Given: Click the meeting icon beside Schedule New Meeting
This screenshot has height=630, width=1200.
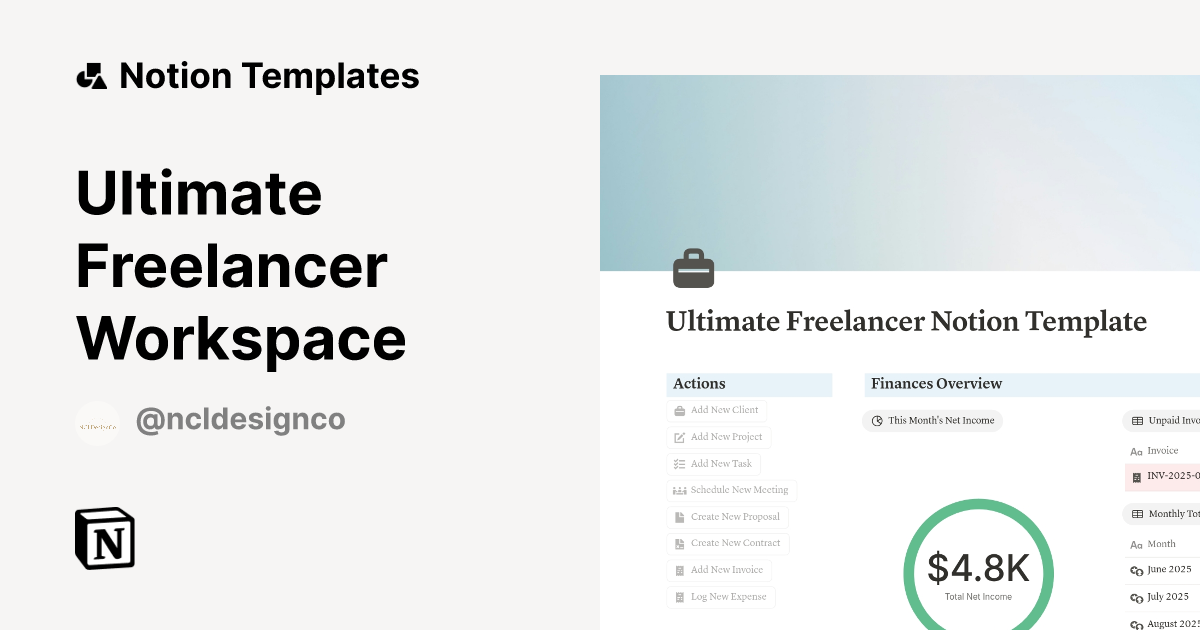Looking at the screenshot, I should 678,490.
